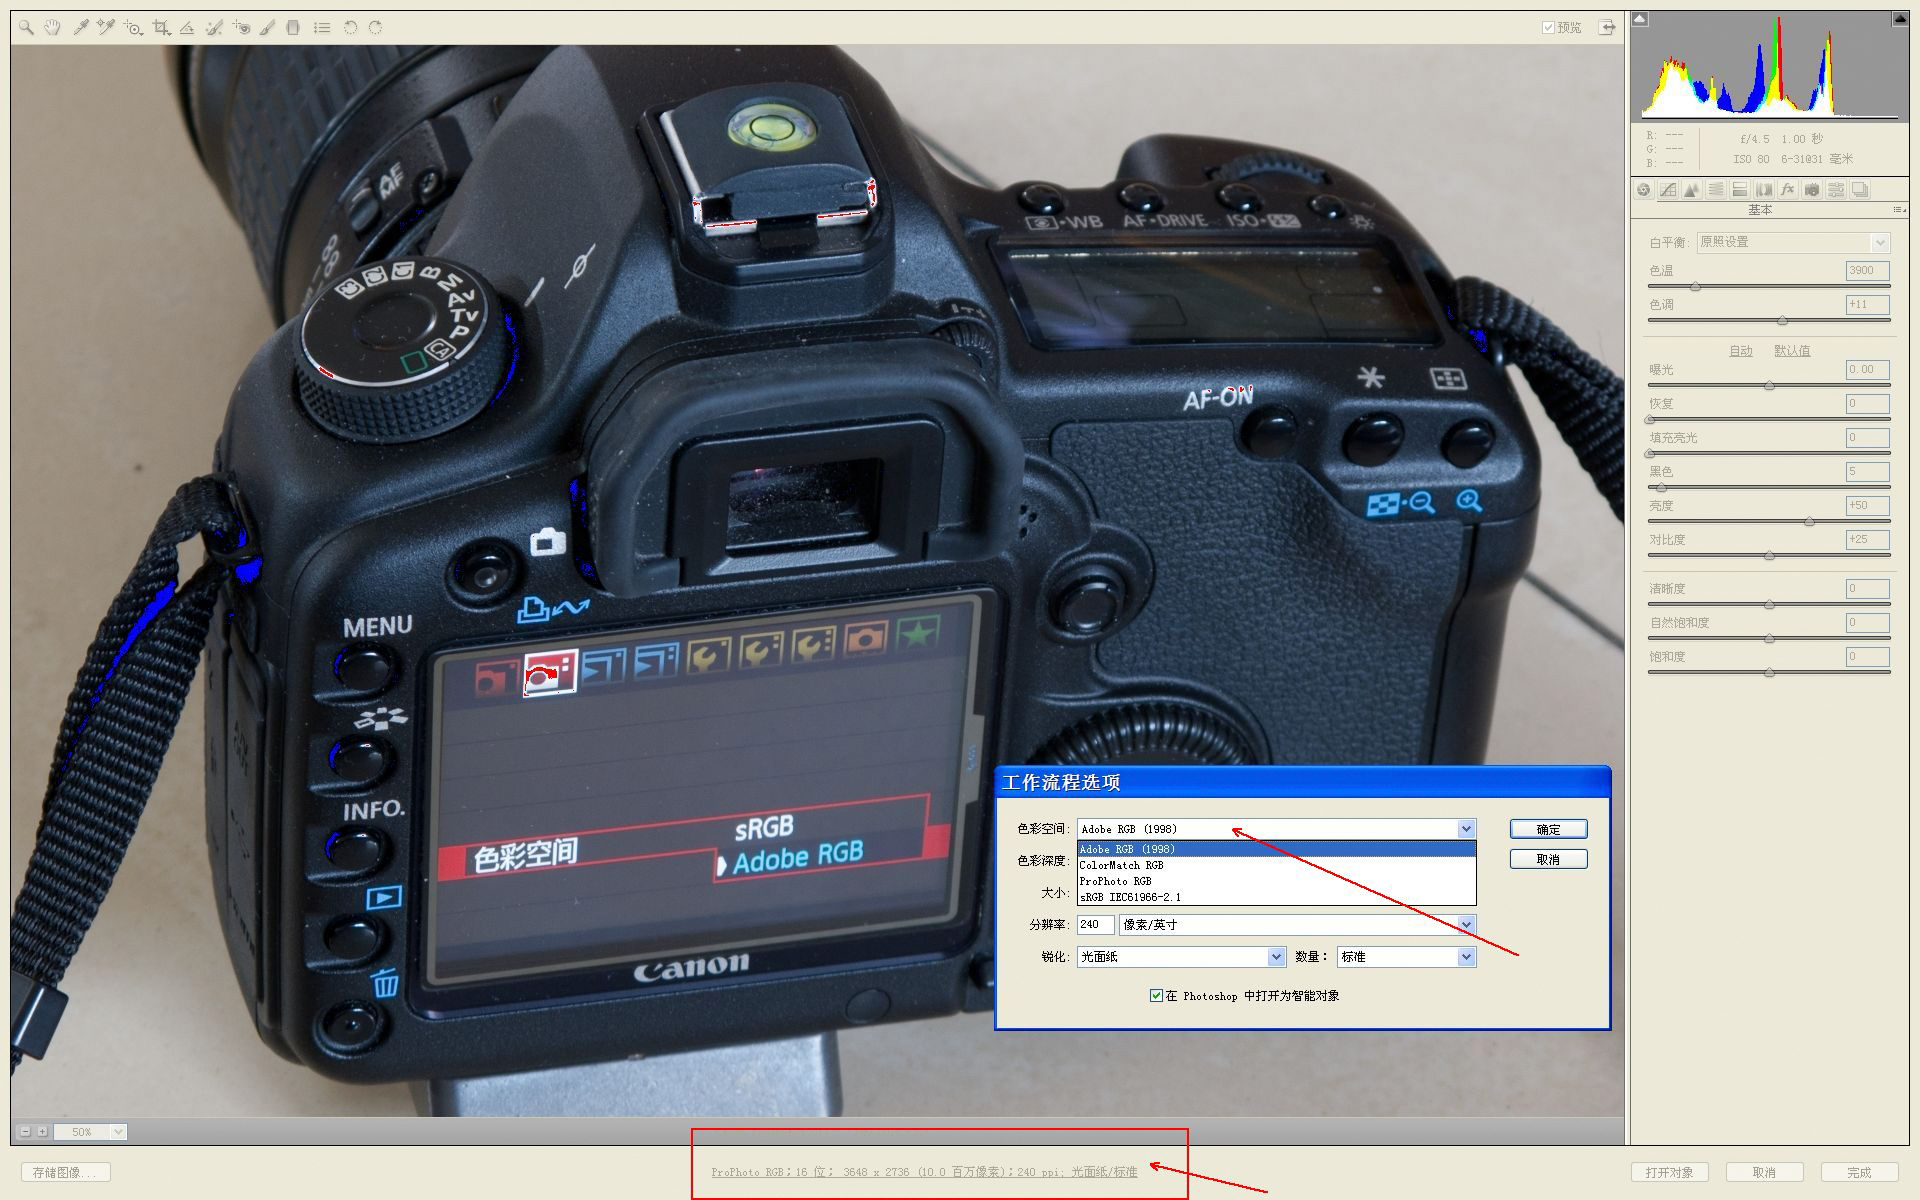Select the Color Sampler tool

tap(106, 28)
